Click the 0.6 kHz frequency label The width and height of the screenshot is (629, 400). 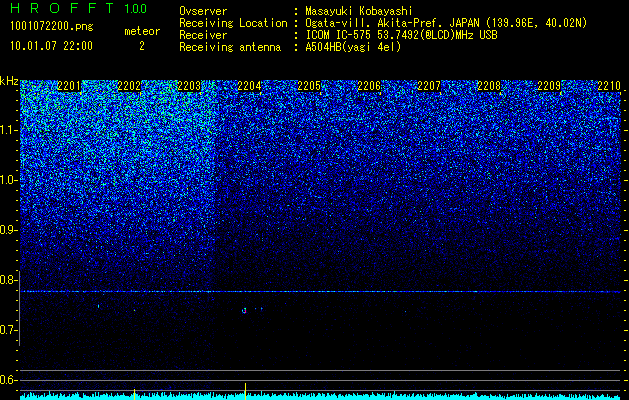[7, 380]
